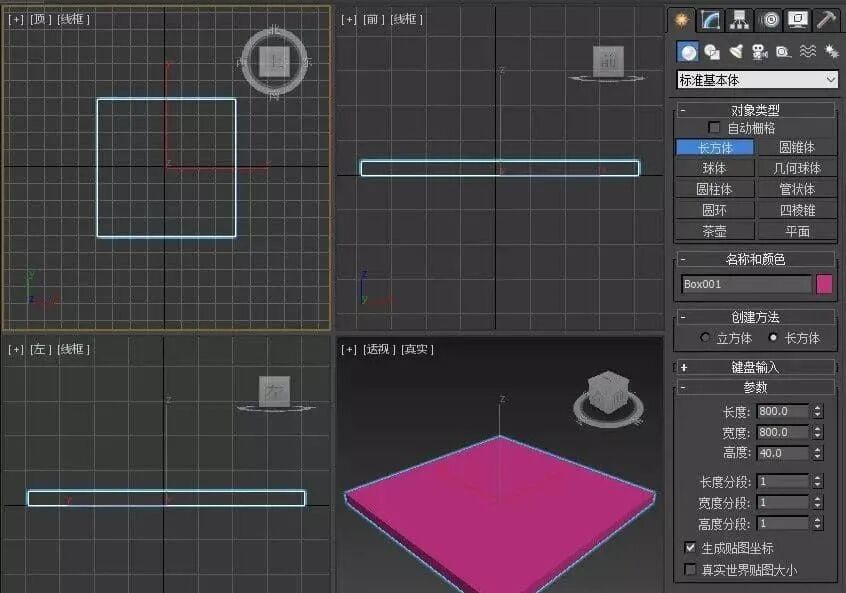This screenshot has height=593, width=846.
Task: Click the 宽度 value field
Action: click(x=783, y=432)
